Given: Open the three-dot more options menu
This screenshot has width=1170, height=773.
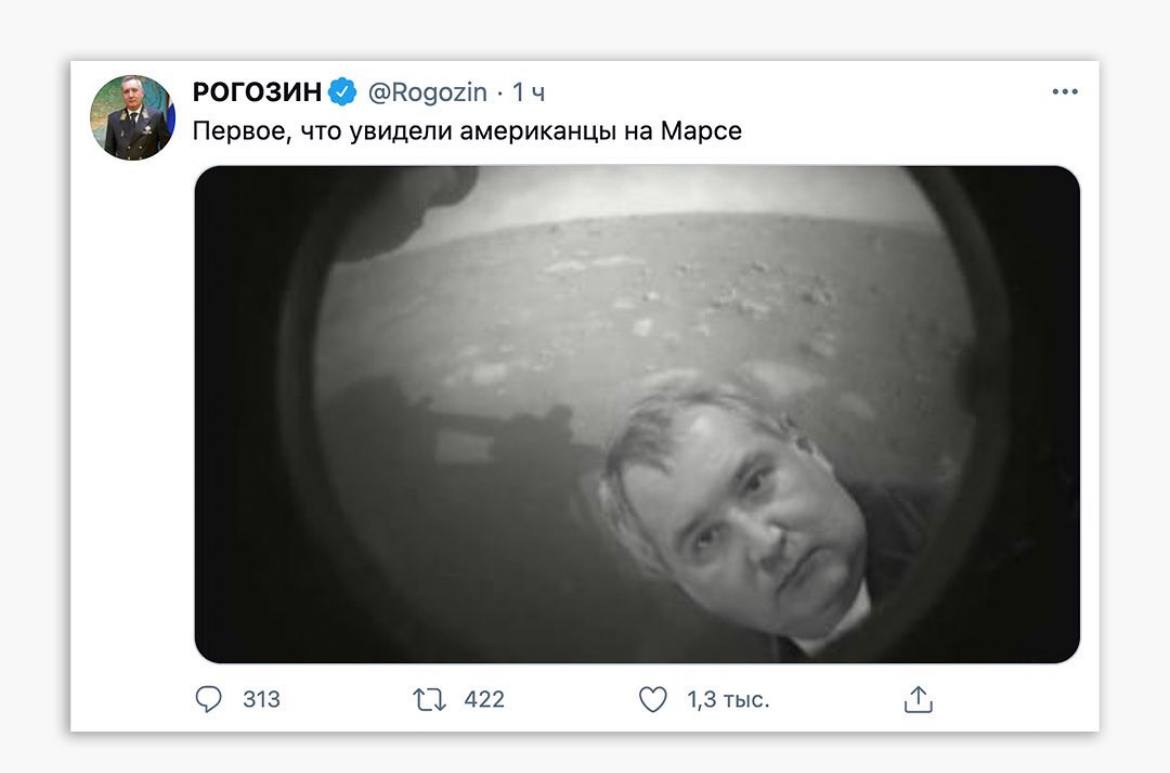Looking at the screenshot, I should (x=1065, y=92).
